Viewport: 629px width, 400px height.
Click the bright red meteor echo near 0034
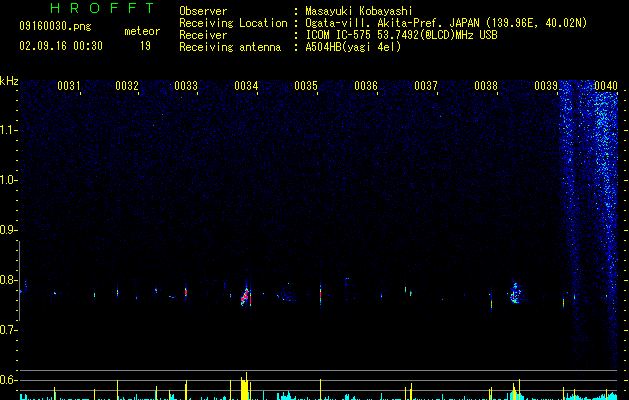tap(245, 297)
